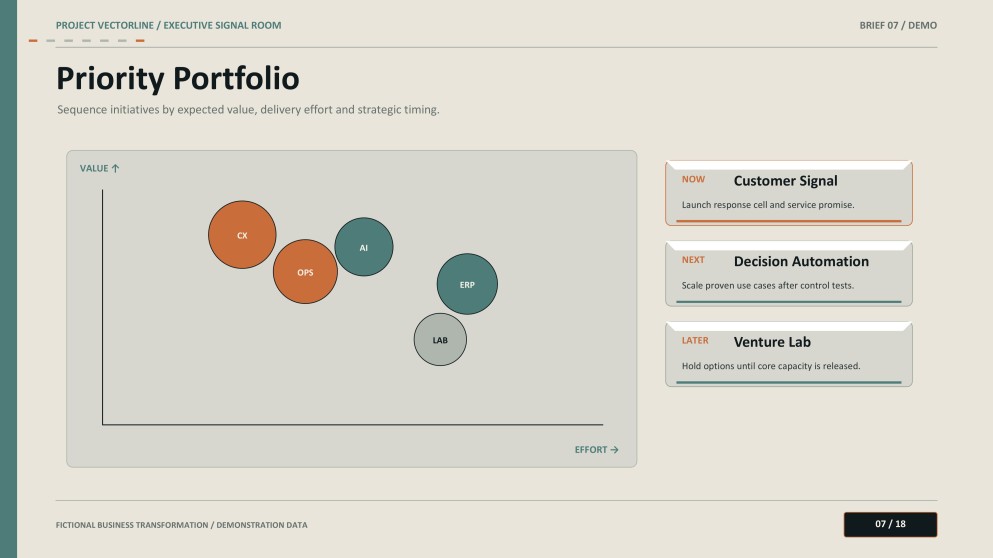The image size is (993, 558).
Task: Click the LATER tag label
Action: pyautogui.click(x=695, y=340)
